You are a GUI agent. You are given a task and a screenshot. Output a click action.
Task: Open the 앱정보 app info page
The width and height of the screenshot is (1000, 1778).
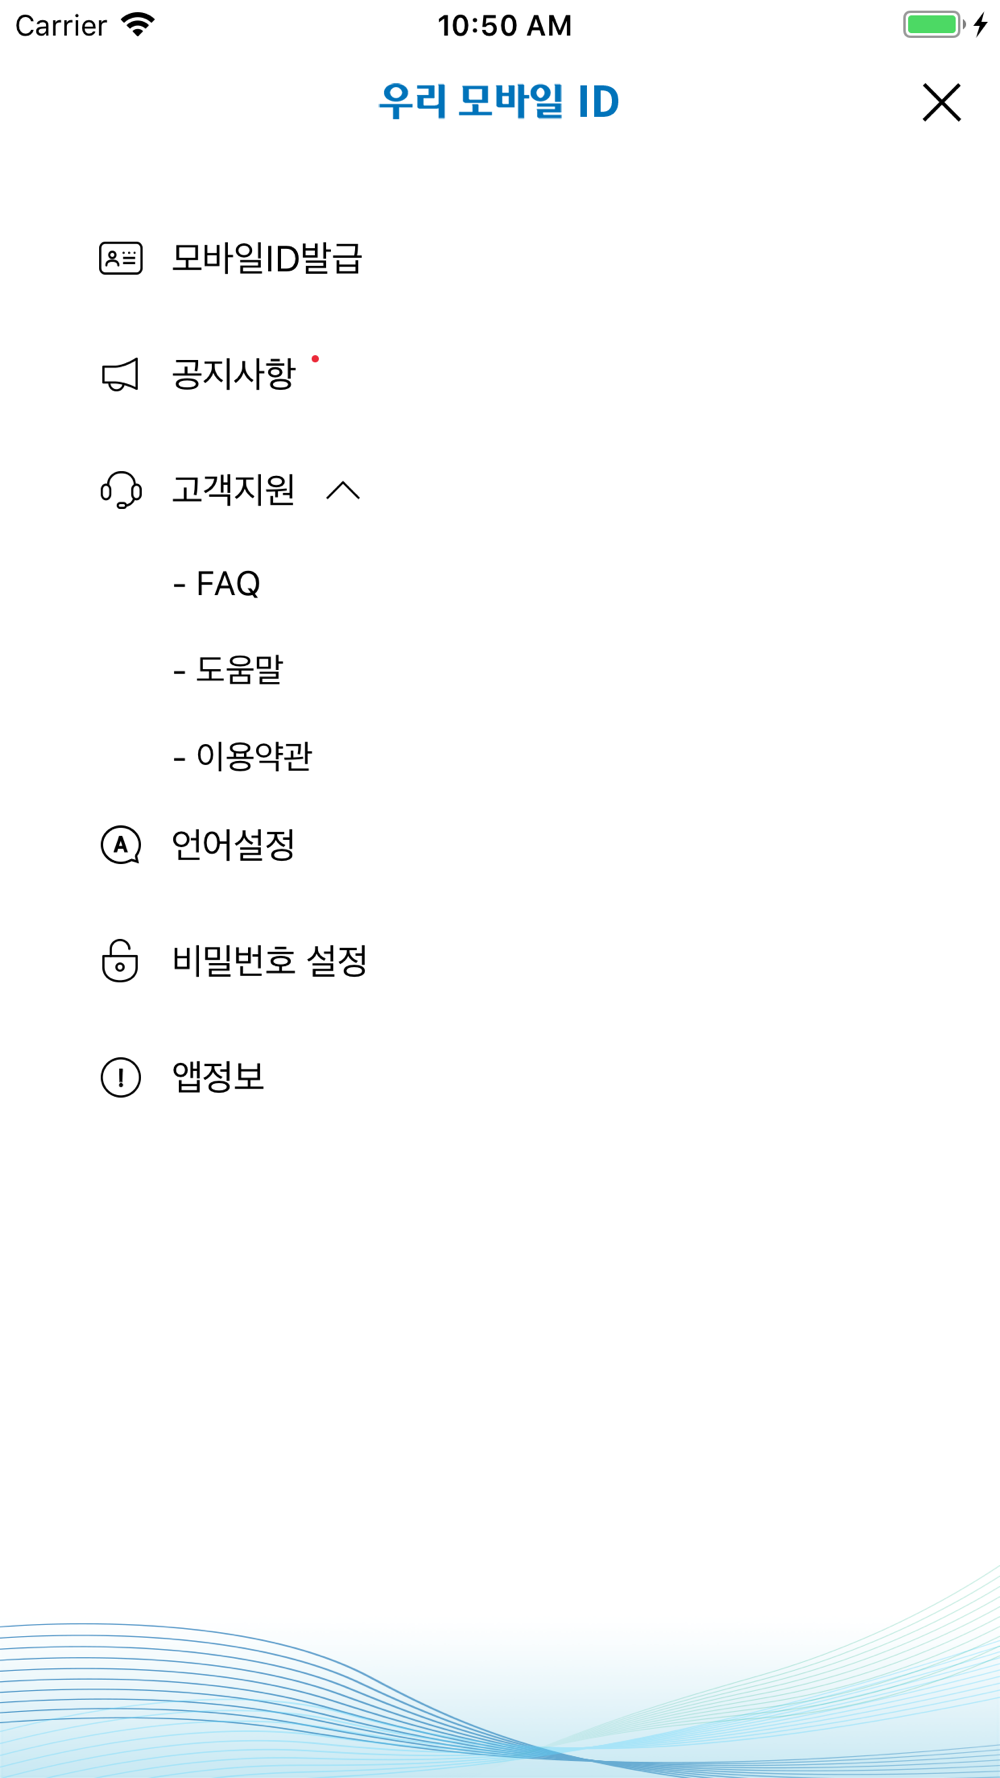[218, 1077]
